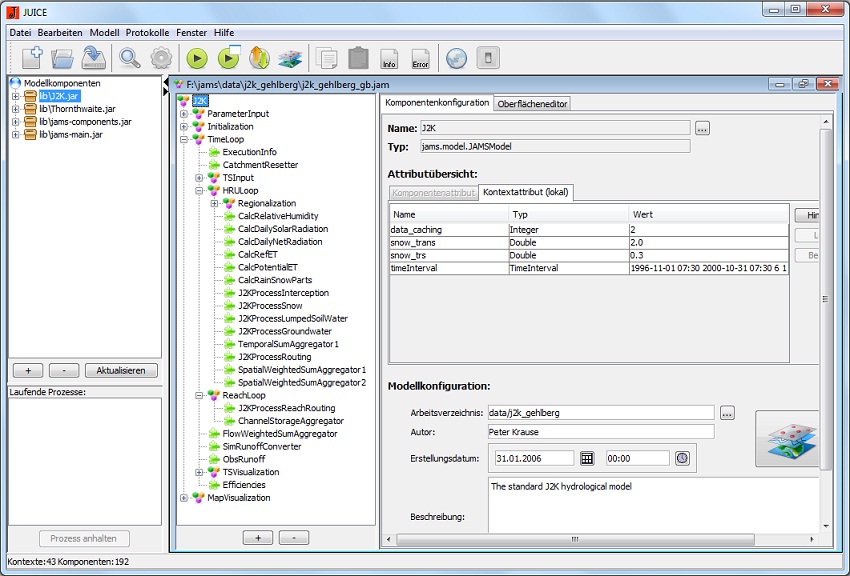Image resolution: width=850 pixels, height=576 pixels.
Task: Click the new model toolbar icon
Action: click(31, 58)
